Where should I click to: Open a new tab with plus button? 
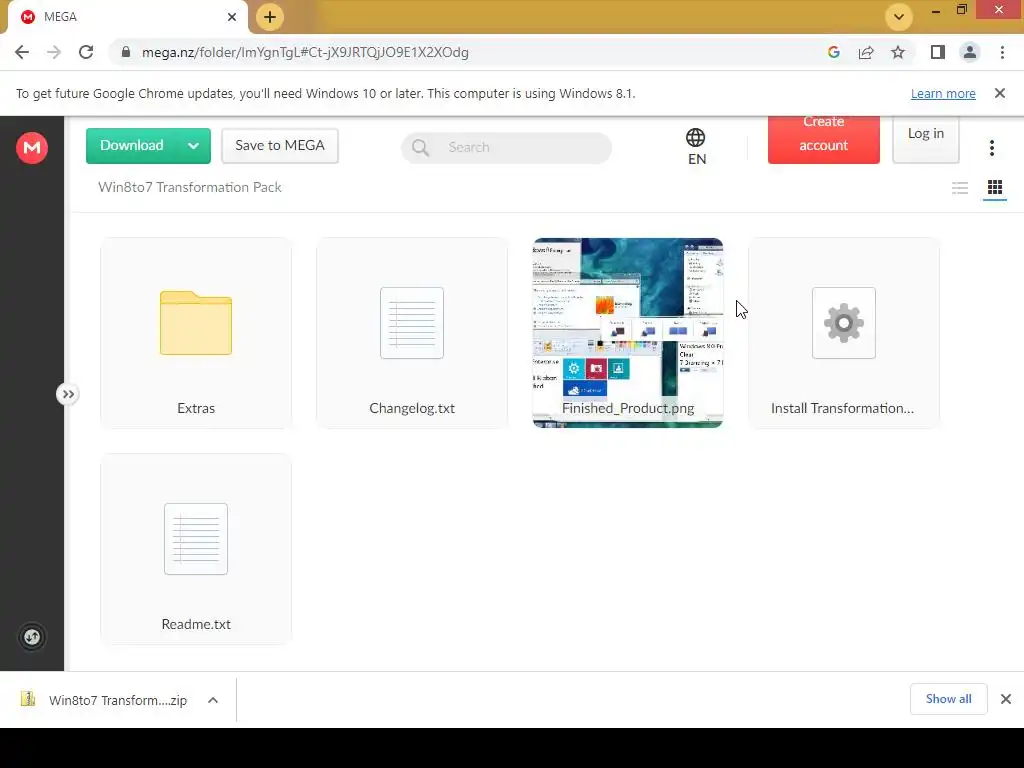point(270,17)
